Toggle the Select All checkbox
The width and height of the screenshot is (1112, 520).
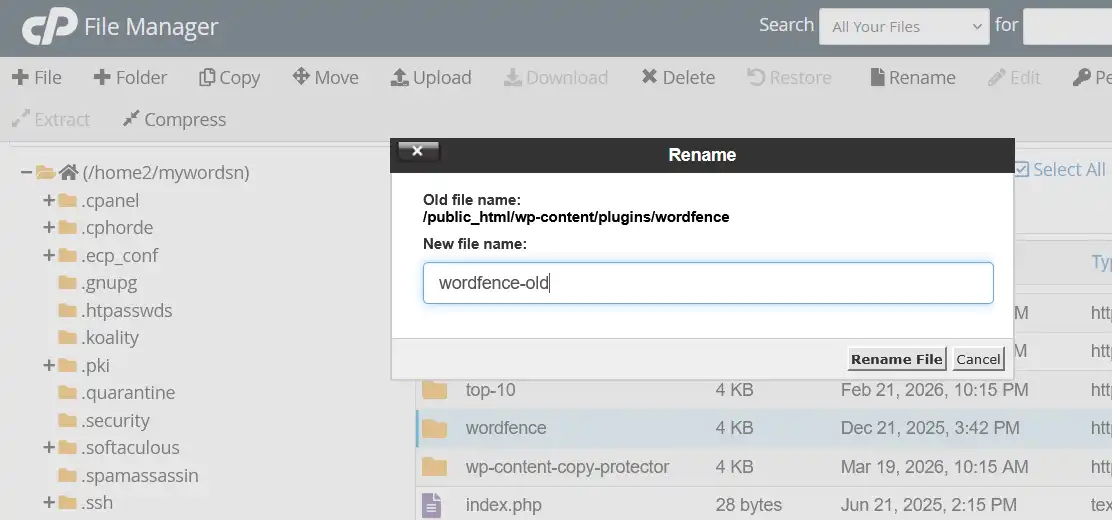1021,170
